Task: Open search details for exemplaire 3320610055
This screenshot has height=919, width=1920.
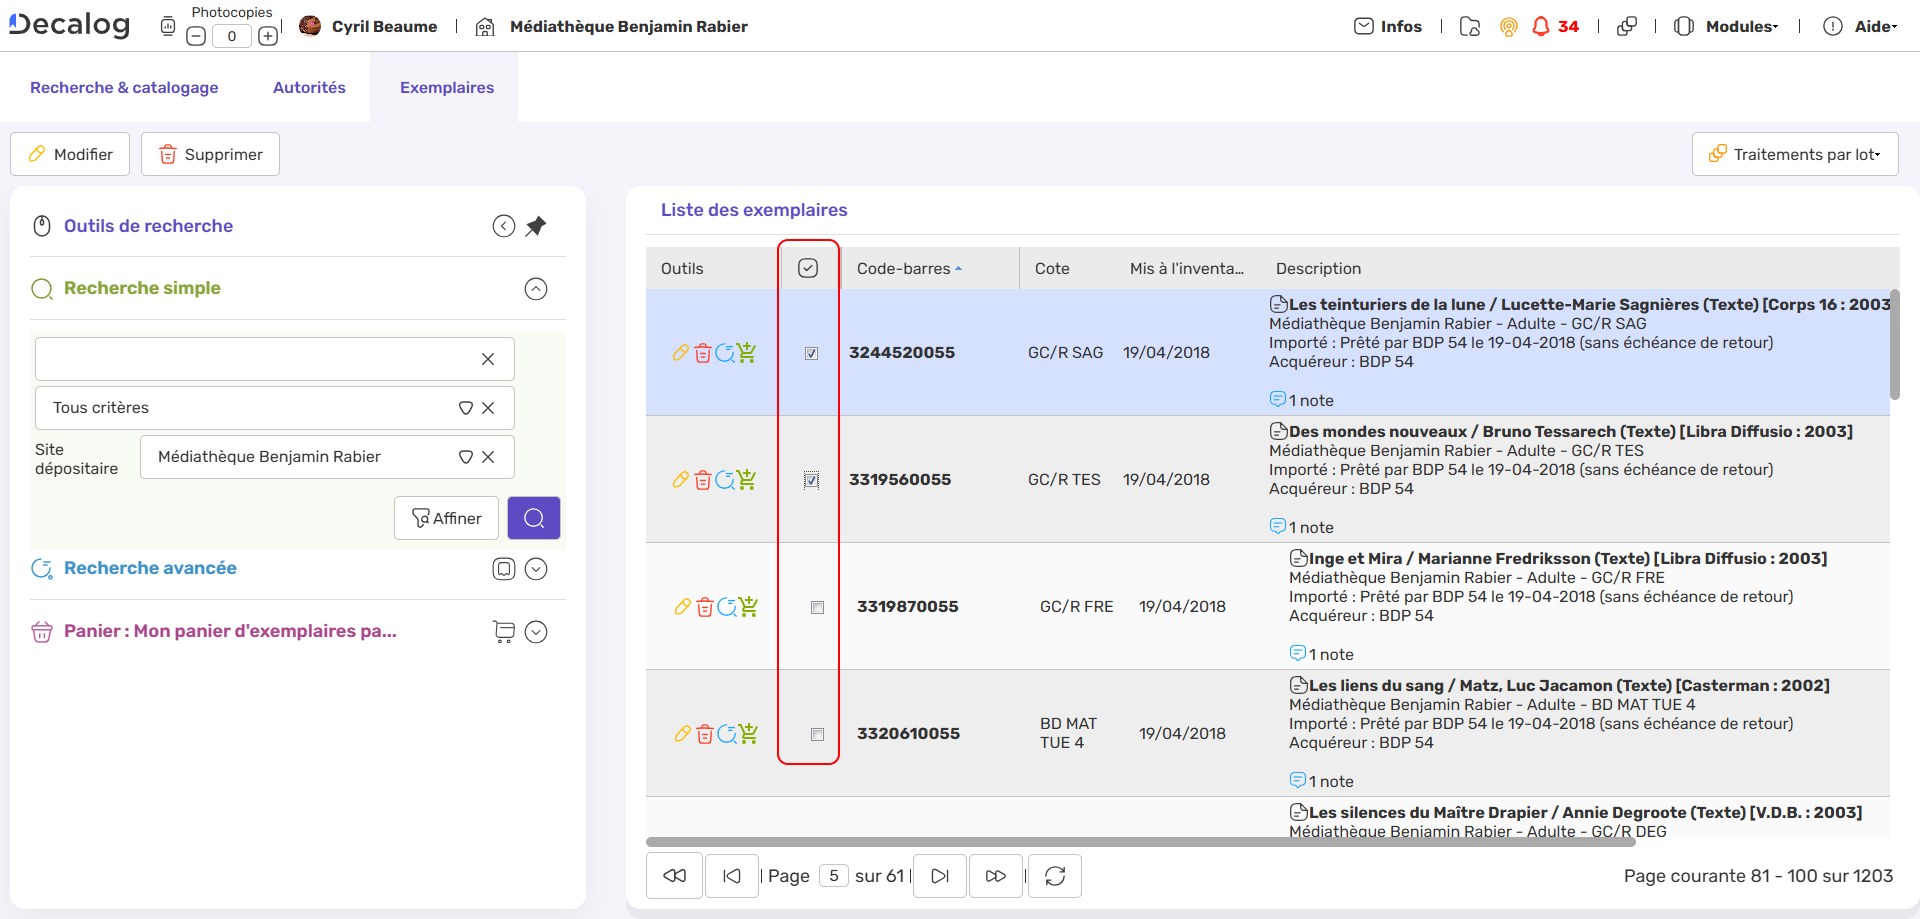Action: tap(727, 734)
